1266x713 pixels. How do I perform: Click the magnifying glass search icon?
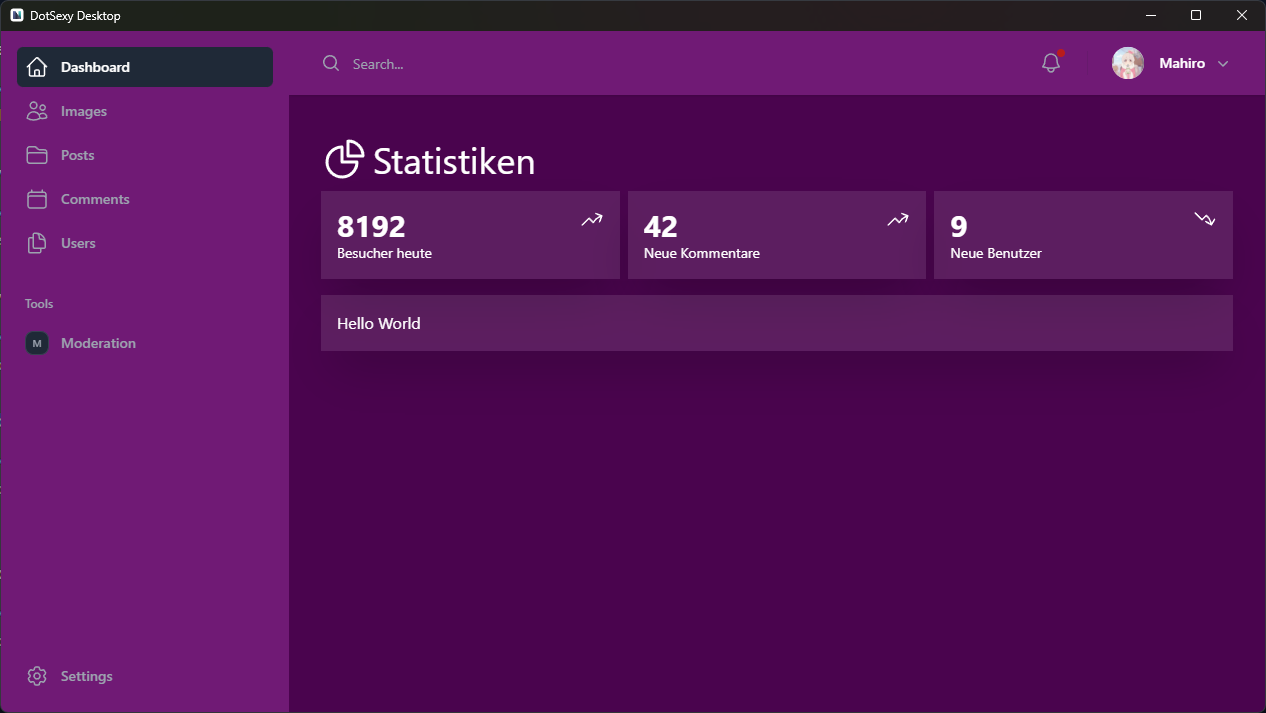331,63
